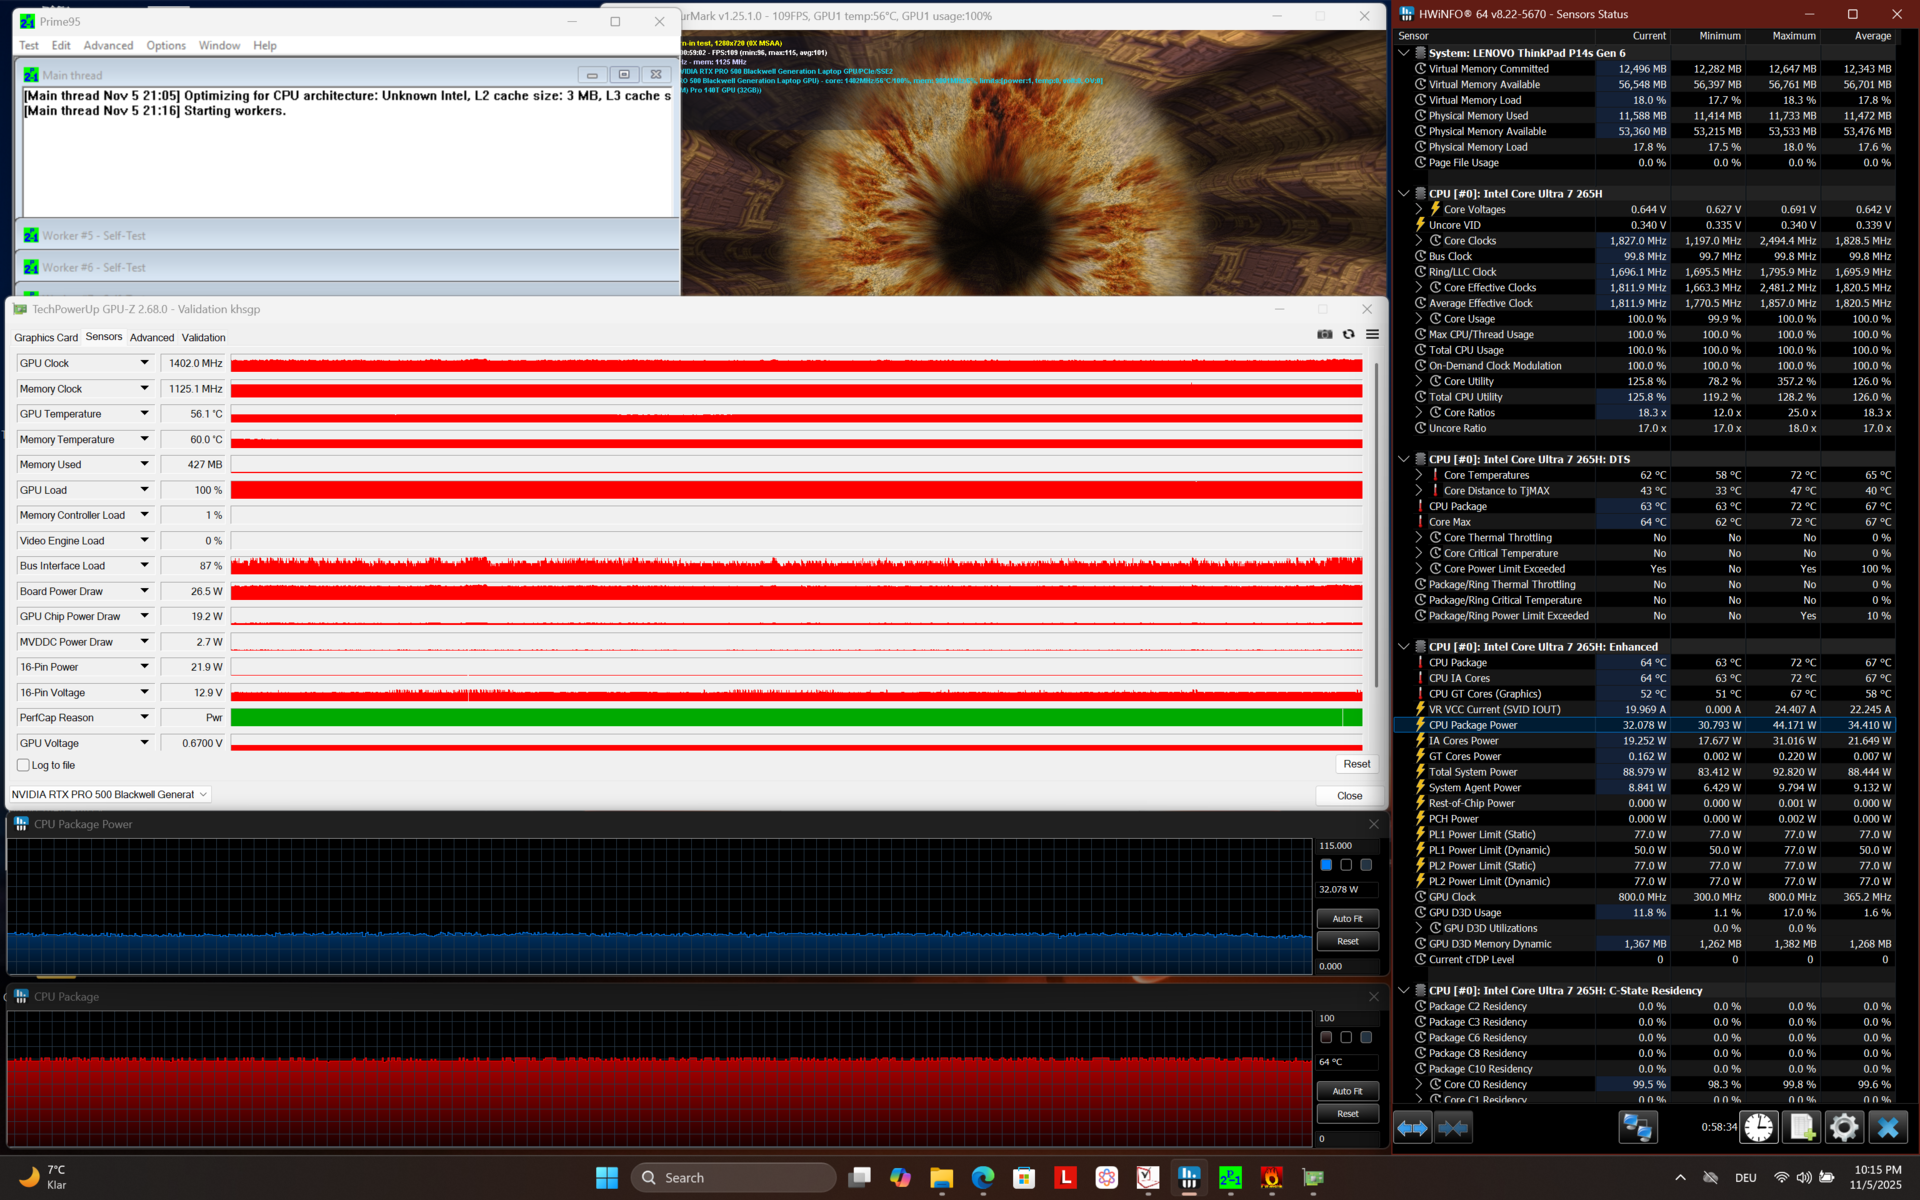1920x1200 pixels.
Task: Click HWiNFO network monitors icon
Action: tap(1637, 1128)
